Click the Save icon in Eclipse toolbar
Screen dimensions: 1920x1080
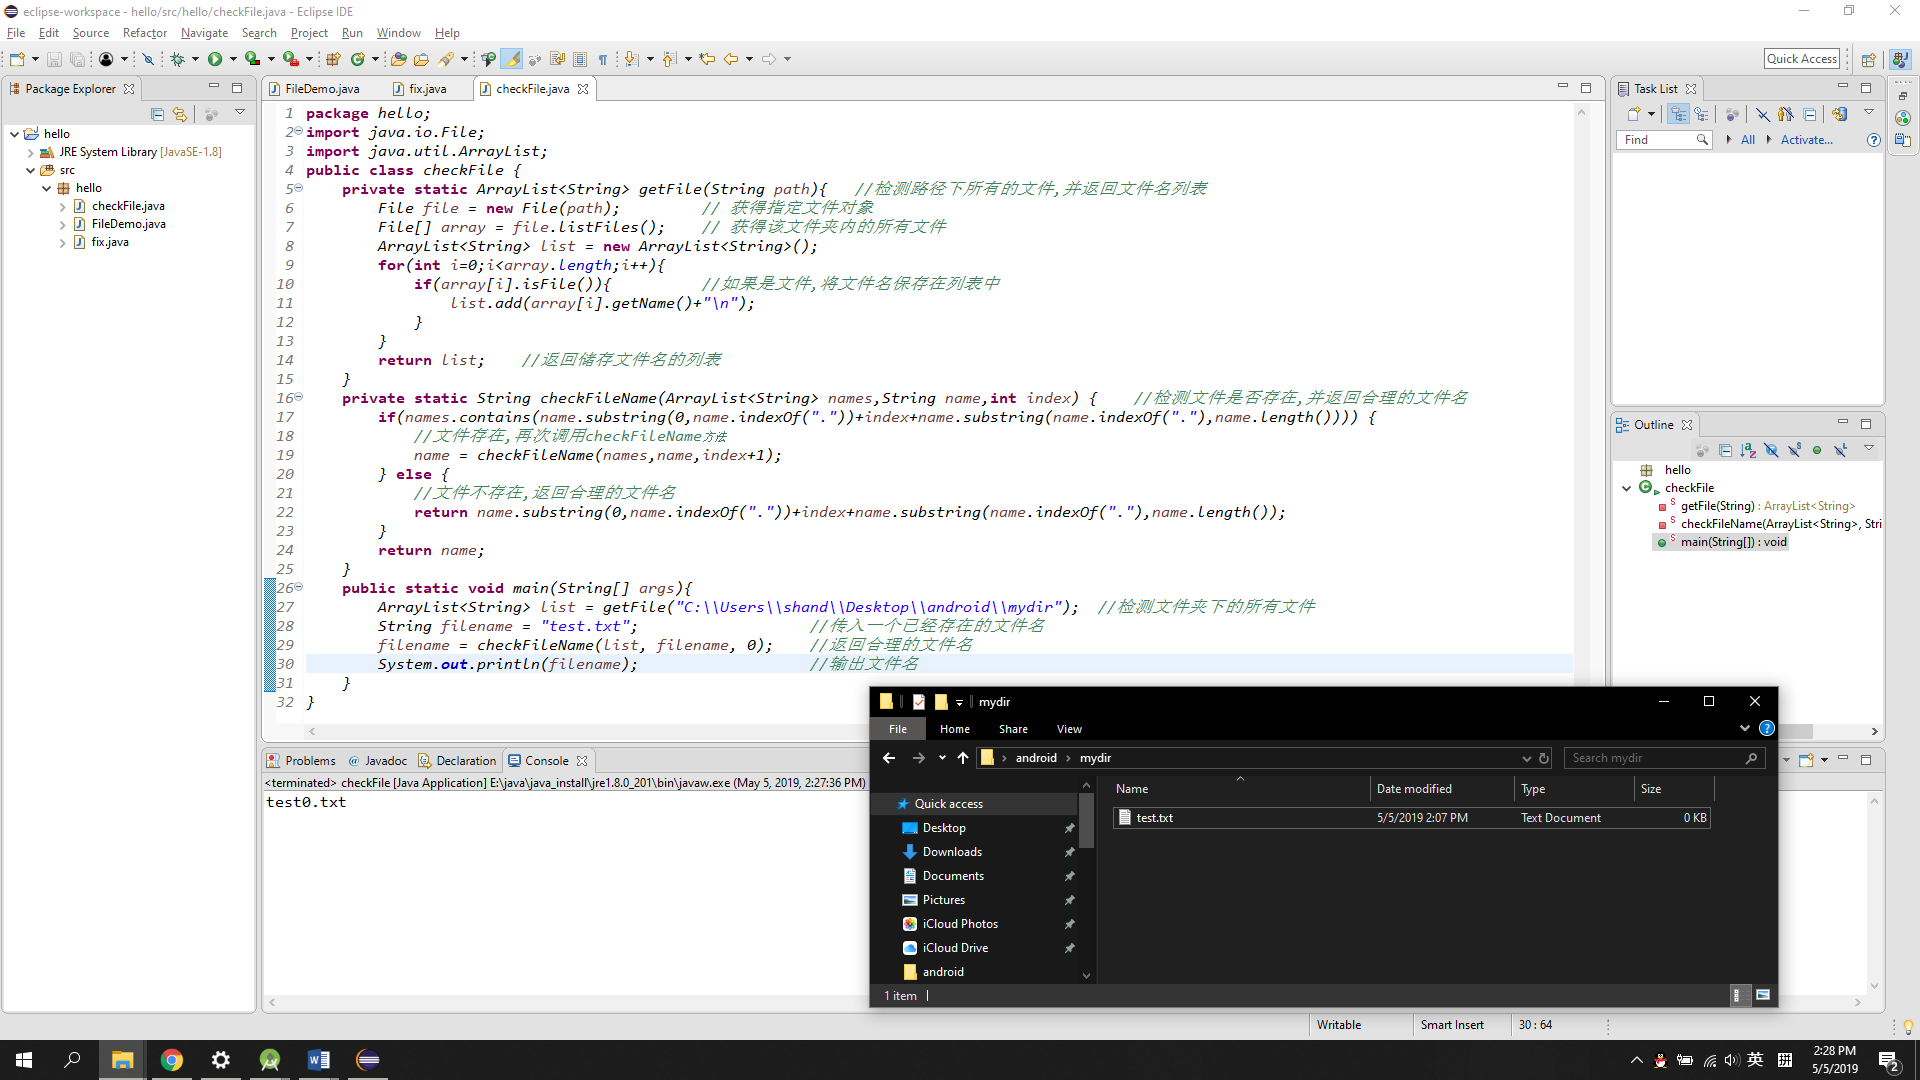[54, 60]
